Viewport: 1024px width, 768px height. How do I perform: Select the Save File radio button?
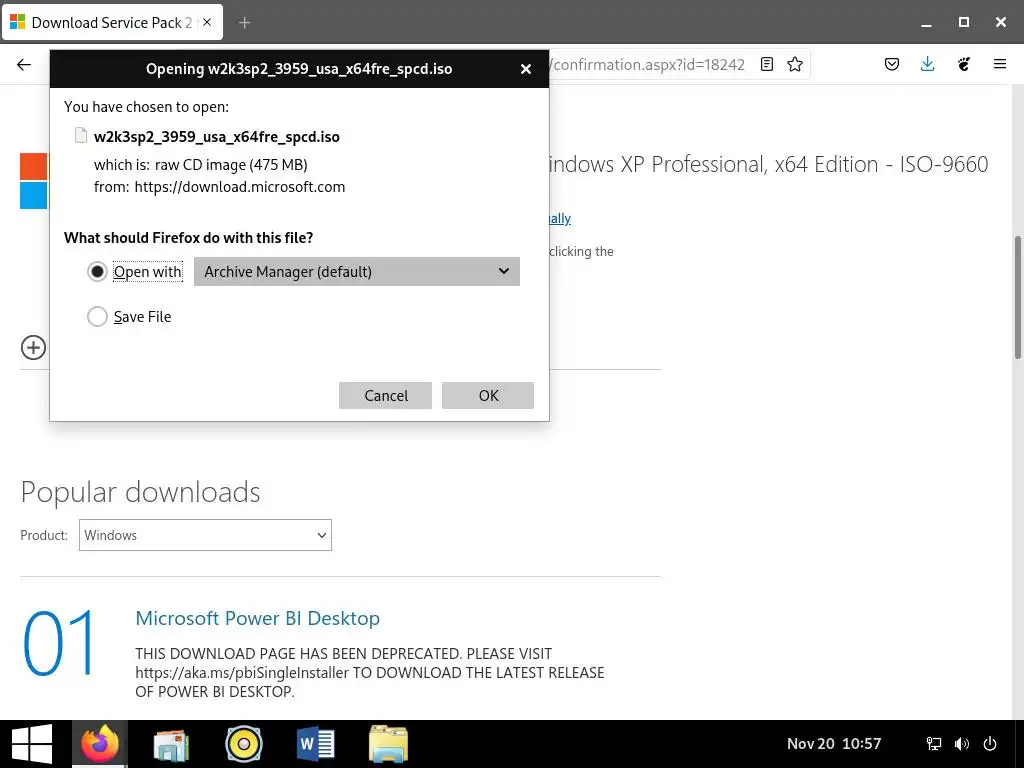[x=97, y=317]
